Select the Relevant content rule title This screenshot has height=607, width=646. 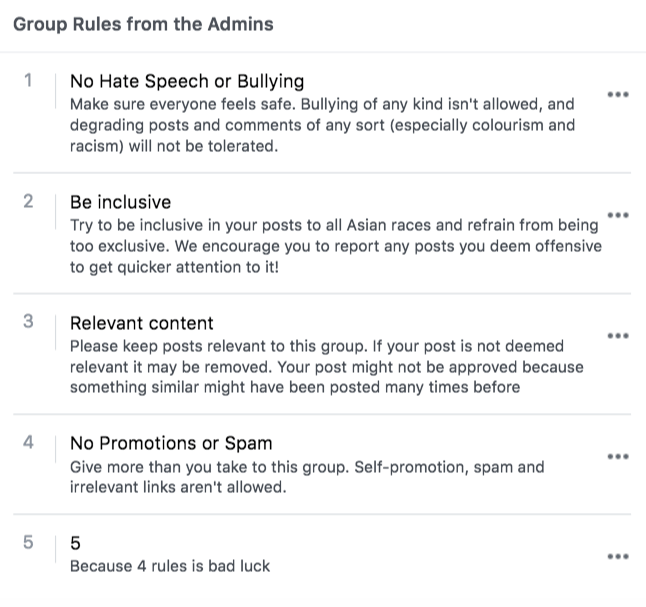pos(141,323)
